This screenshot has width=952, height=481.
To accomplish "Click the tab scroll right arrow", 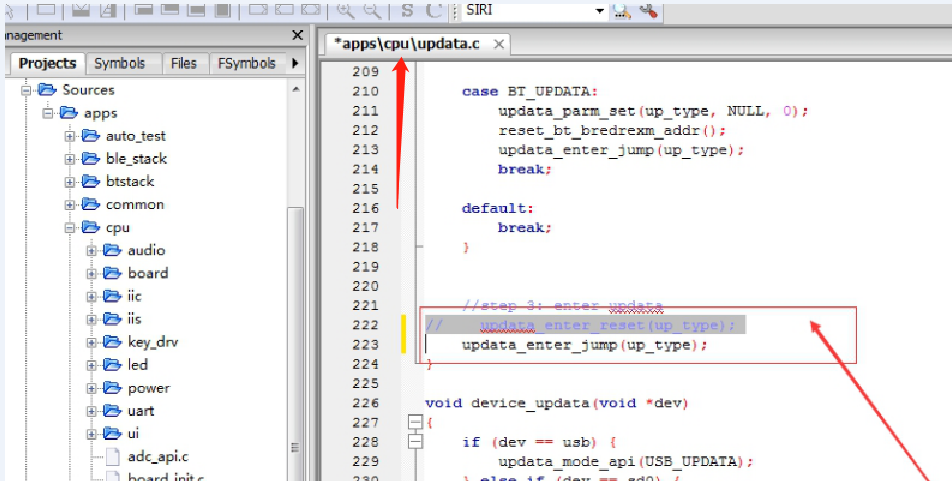I will tap(295, 63).
